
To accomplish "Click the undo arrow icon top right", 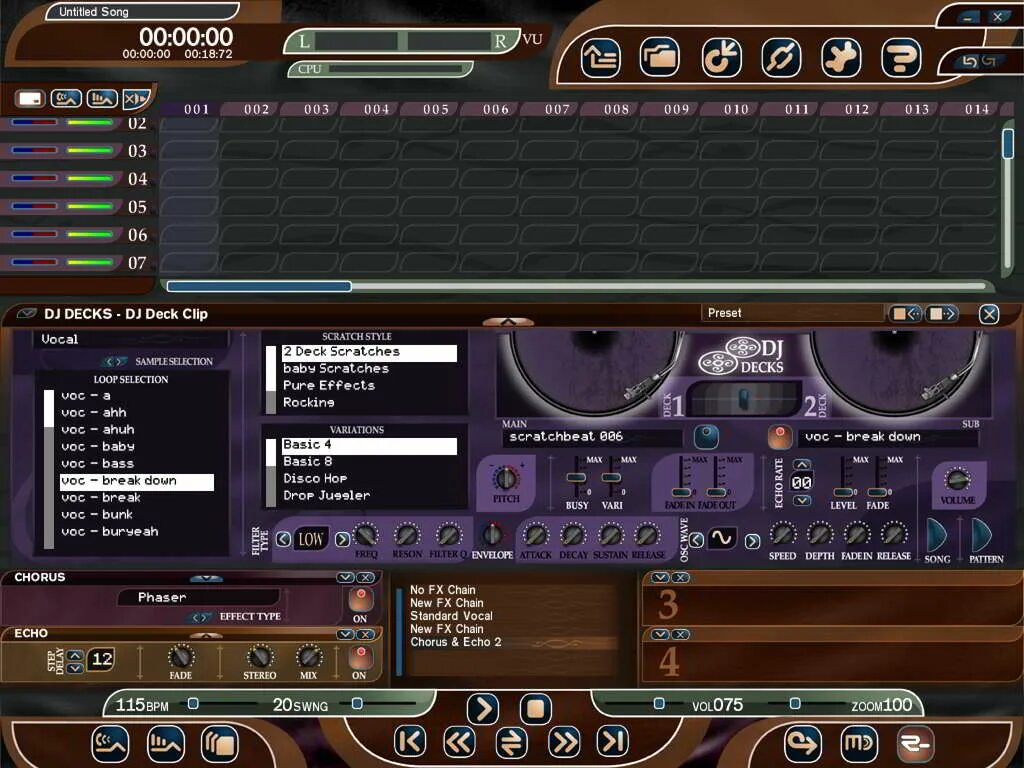I will point(970,61).
